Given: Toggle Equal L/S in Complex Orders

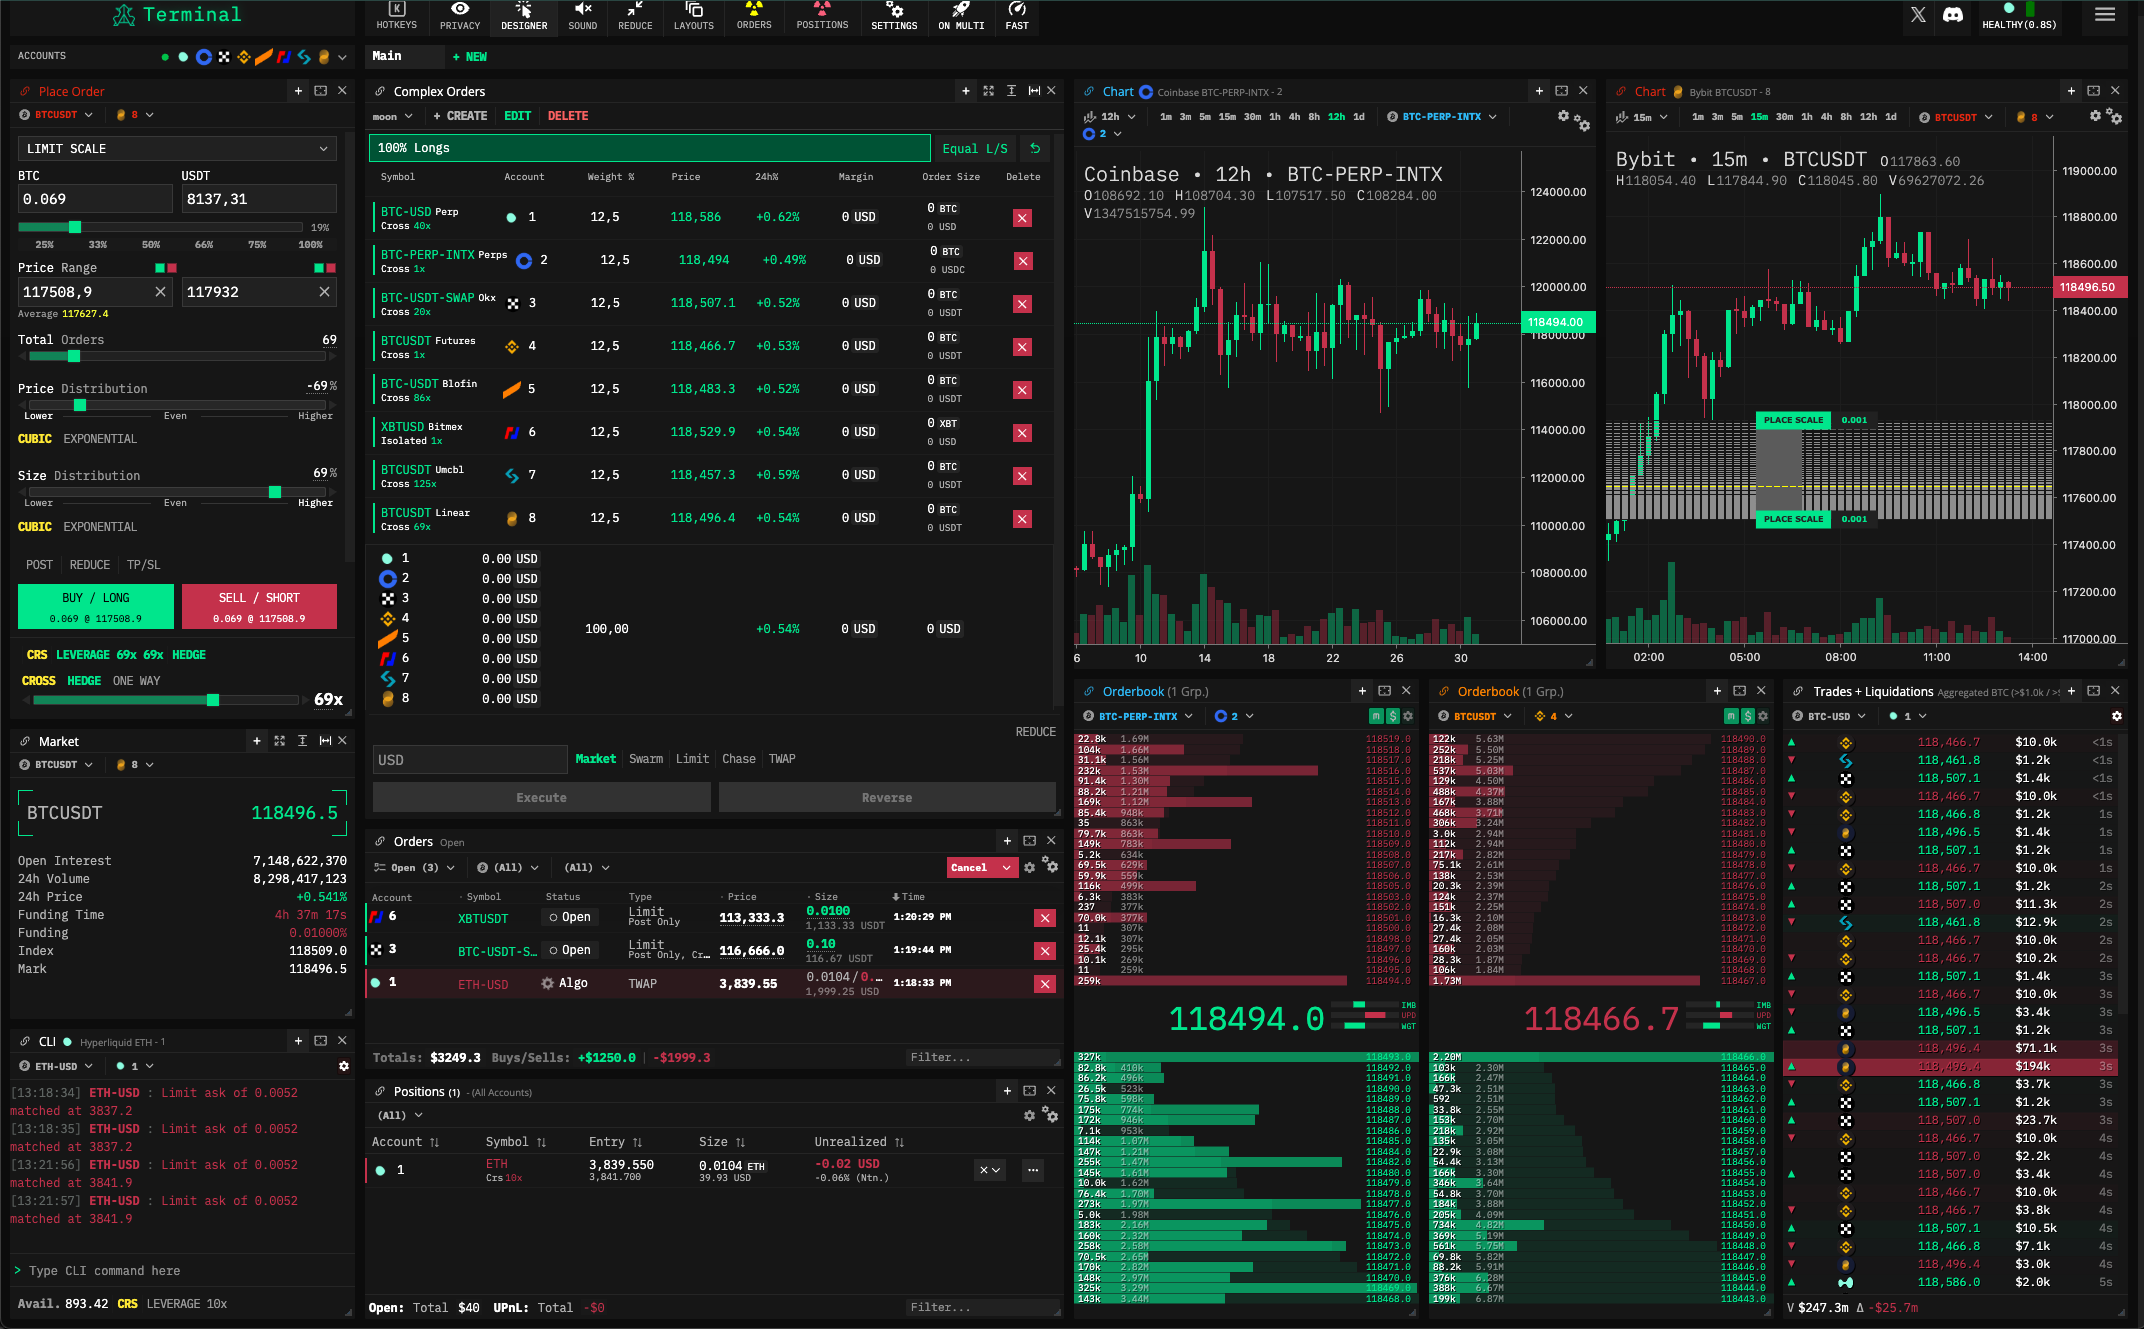Looking at the screenshot, I should 975,148.
